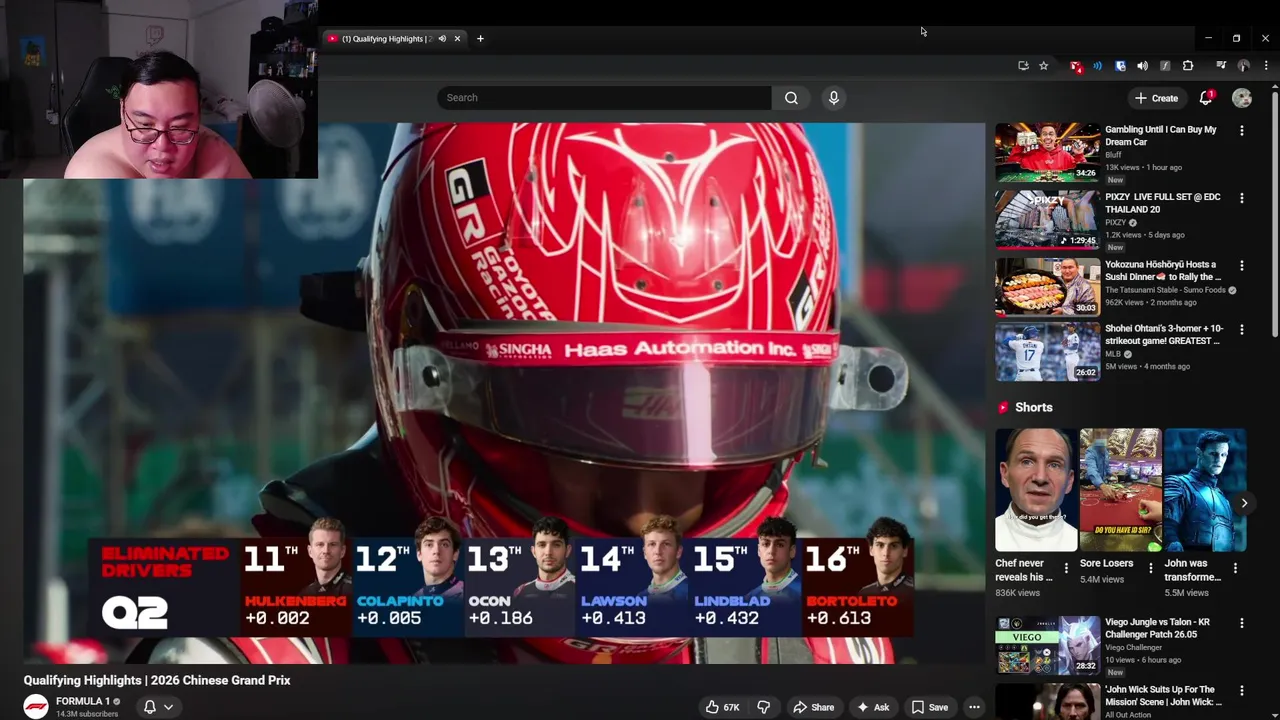
Task: Show next Shorts with arrow
Action: coord(1244,503)
